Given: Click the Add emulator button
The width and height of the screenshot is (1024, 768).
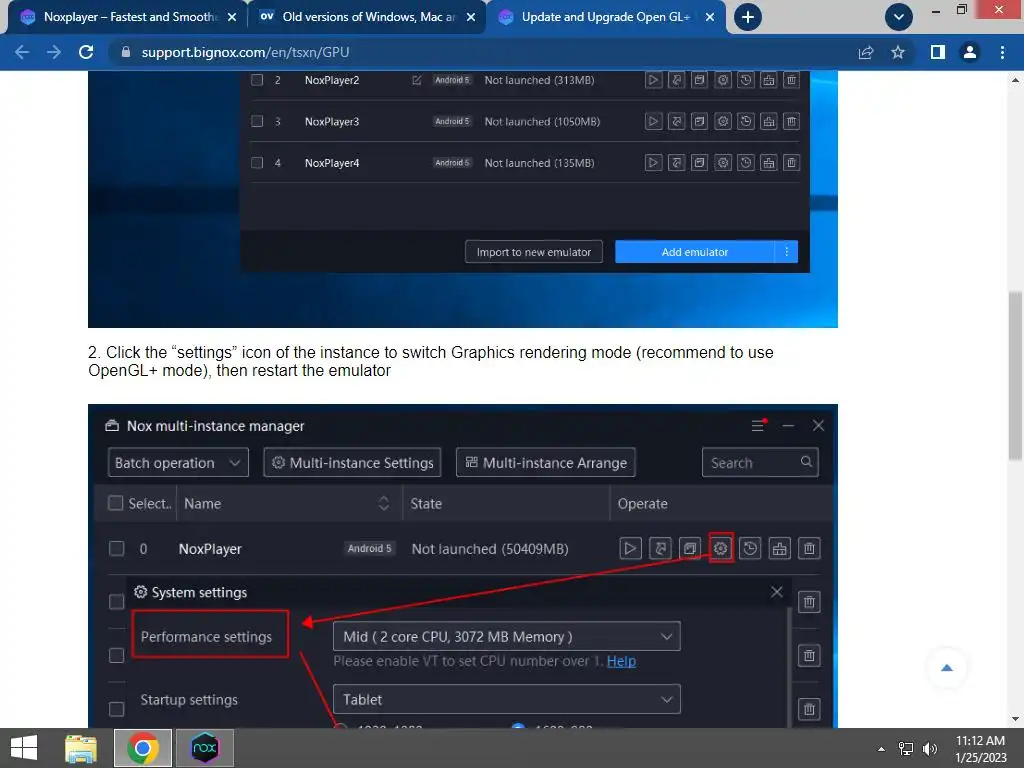Looking at the screenshot, I should pos(695,252).
